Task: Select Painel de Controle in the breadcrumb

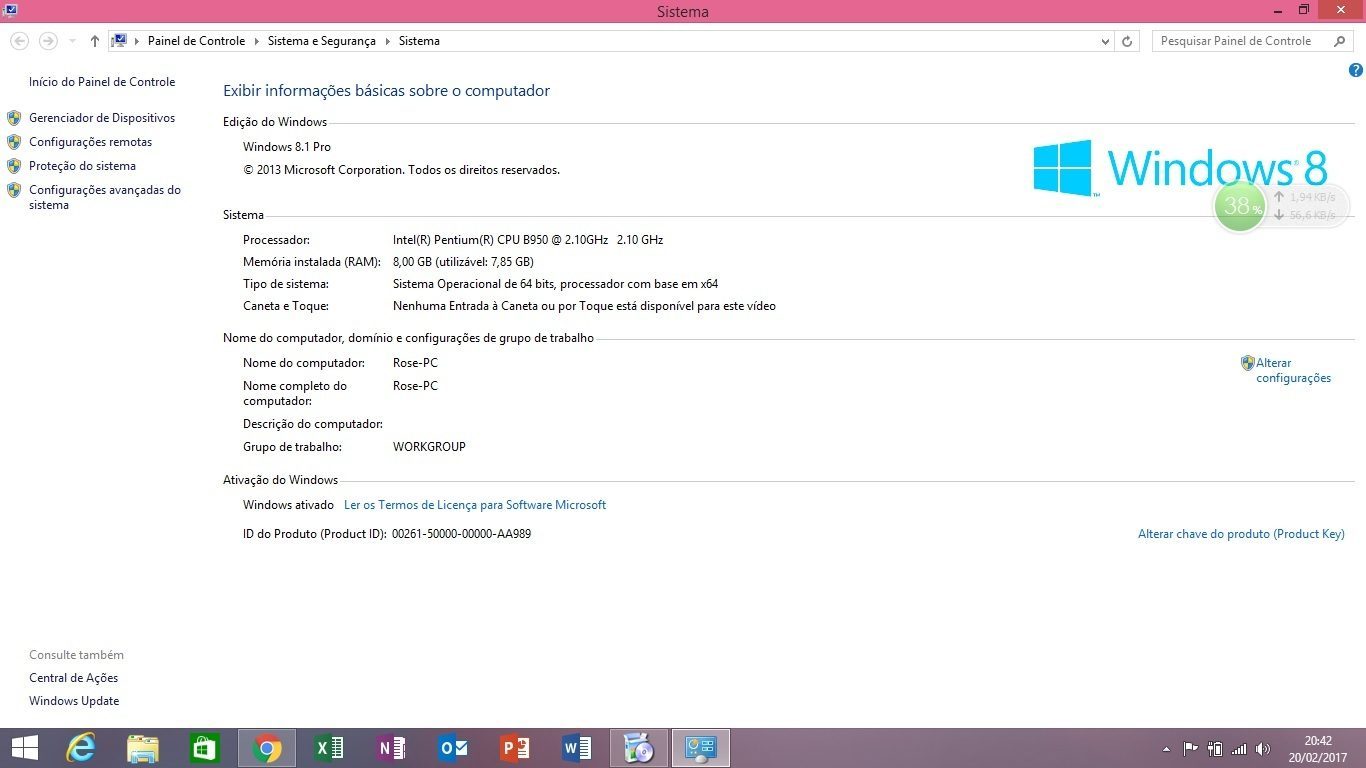Action: point(196,41)
